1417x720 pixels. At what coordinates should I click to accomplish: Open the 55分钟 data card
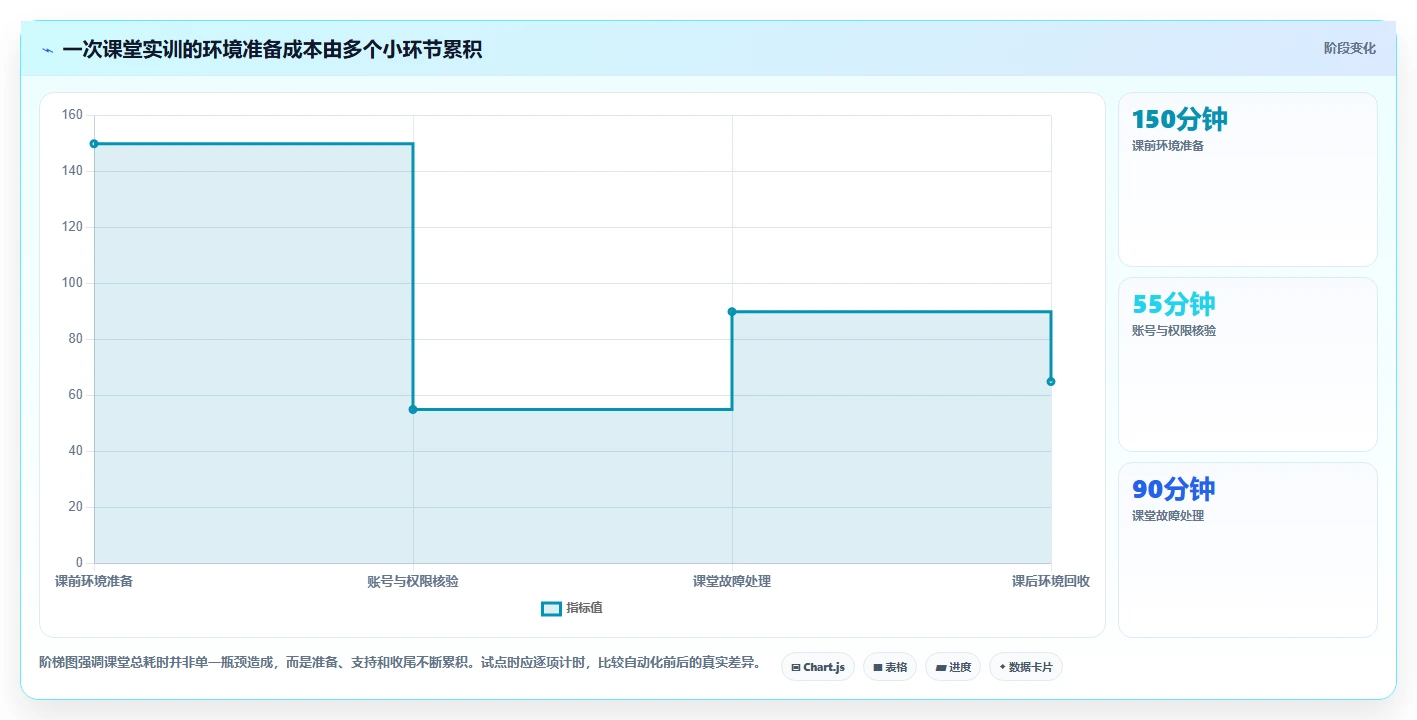(1247, 365)
